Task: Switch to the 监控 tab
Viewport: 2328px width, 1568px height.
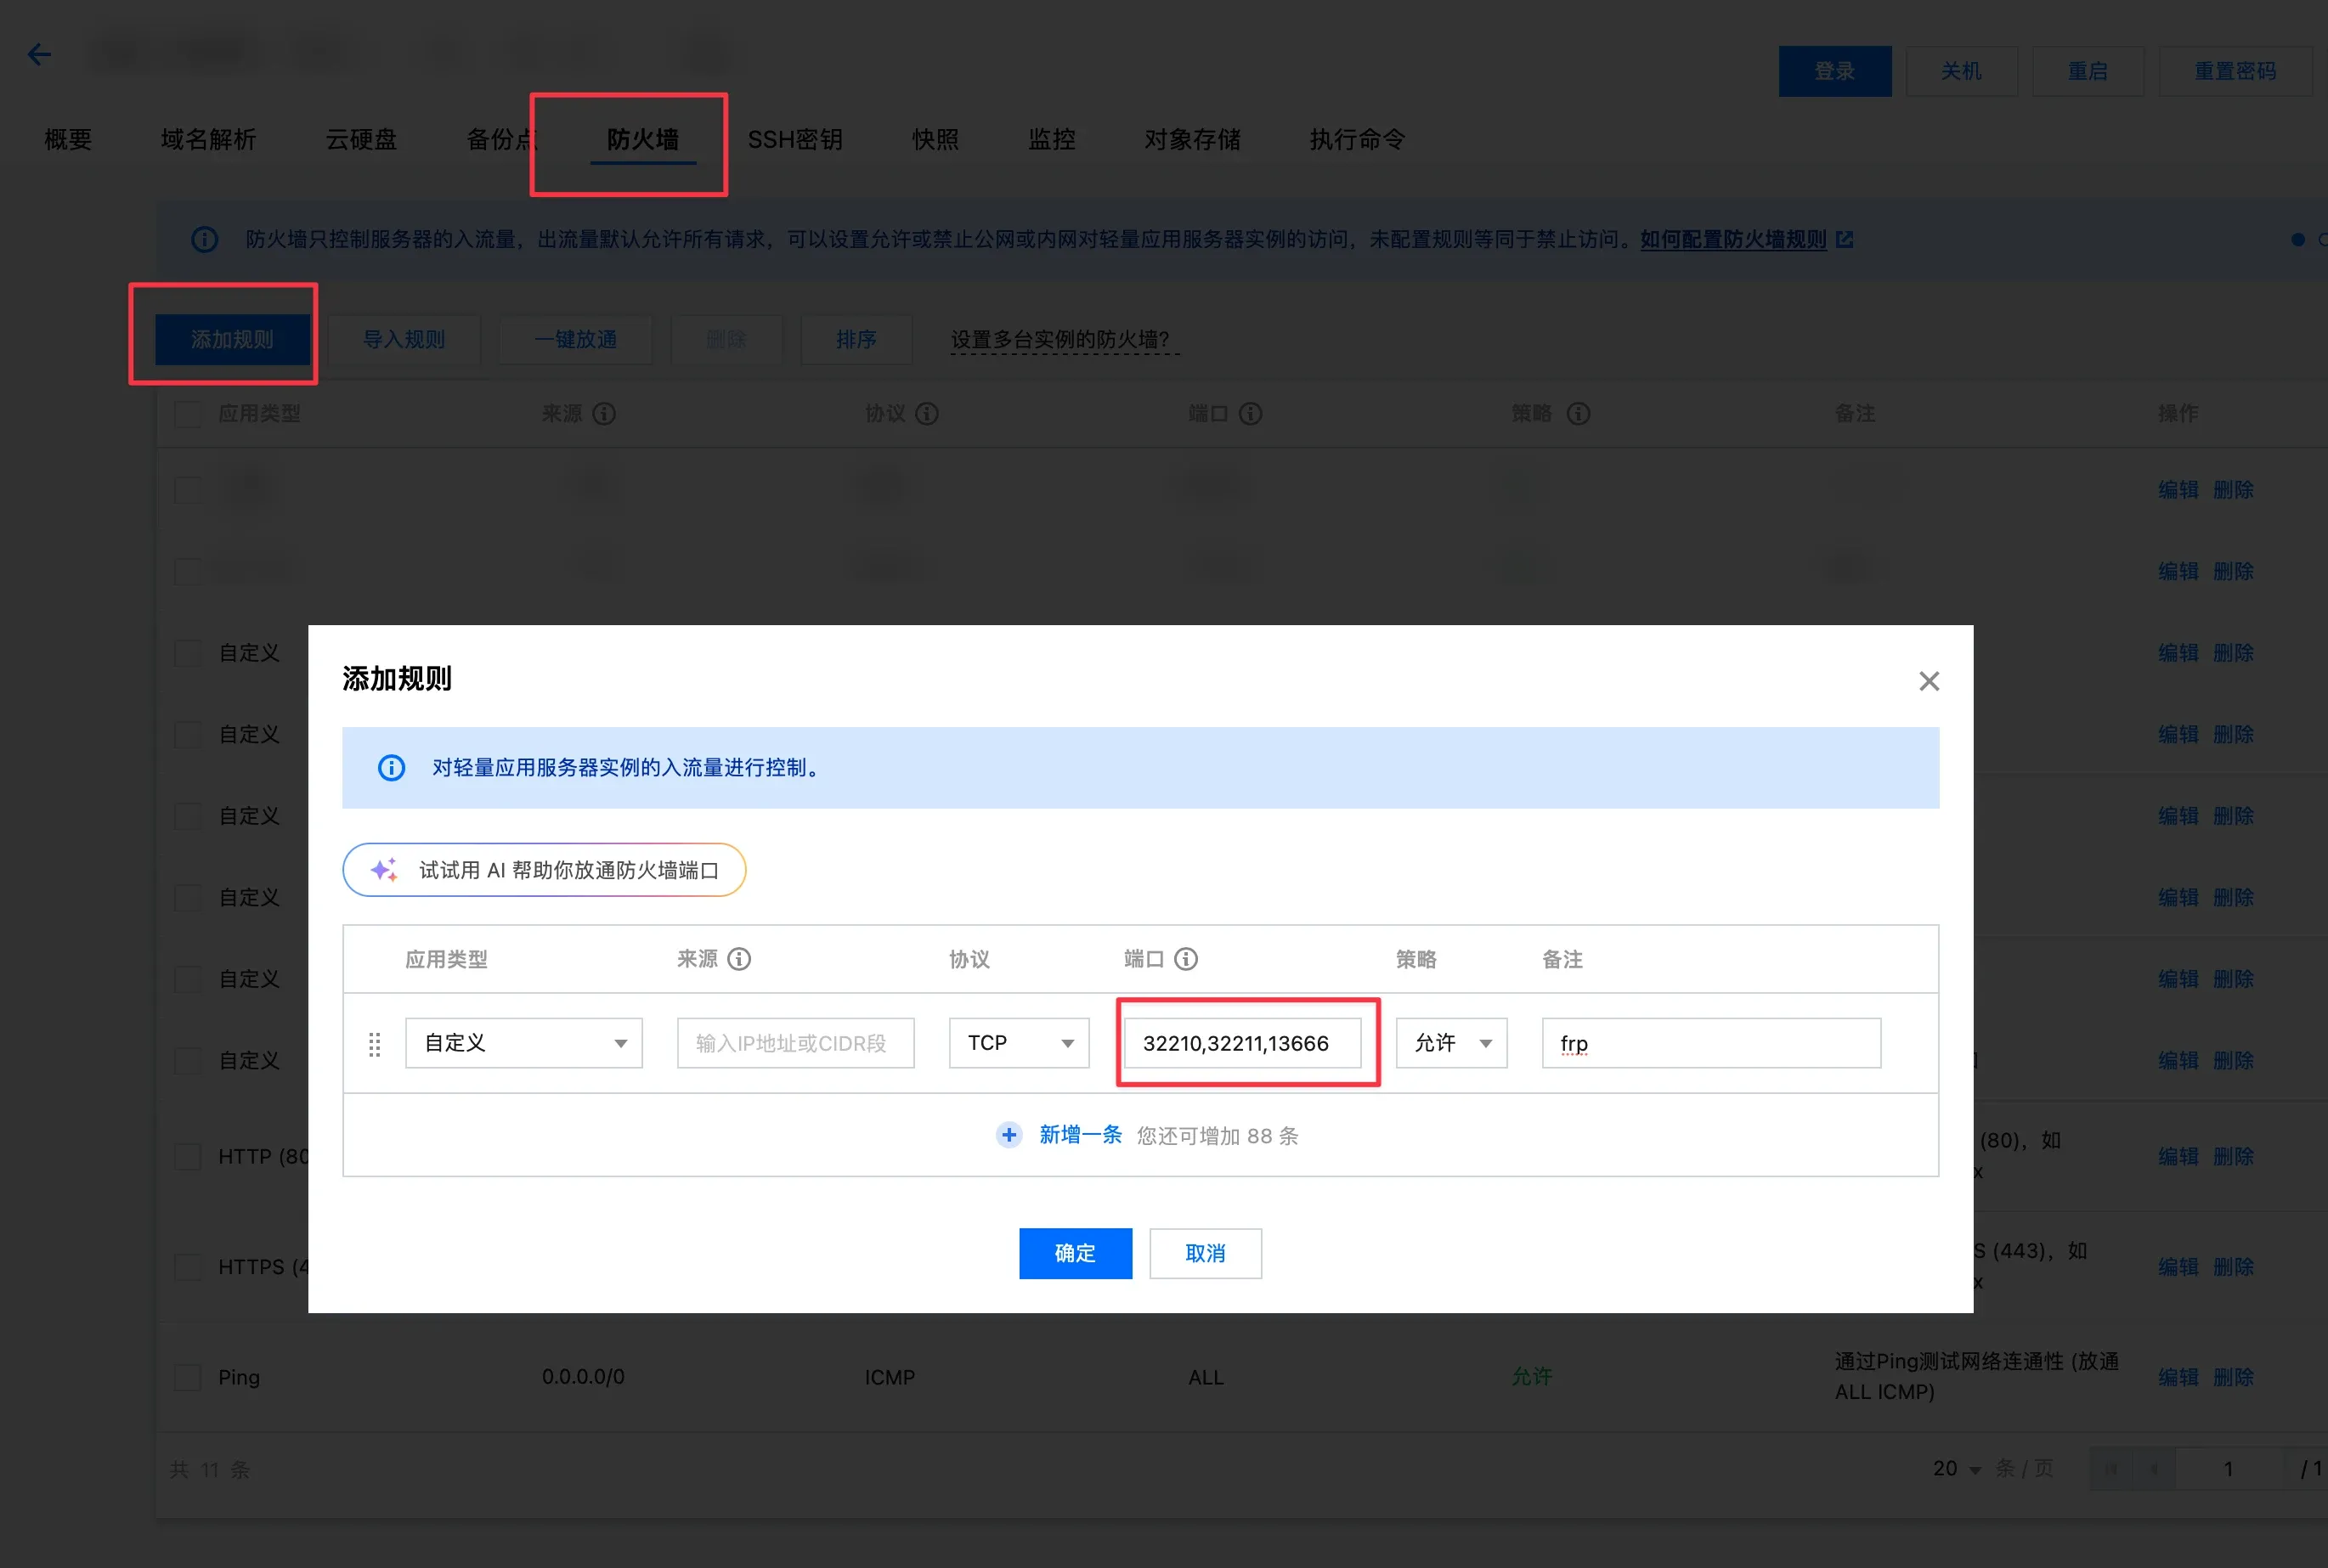Action: coord(1052,139)
